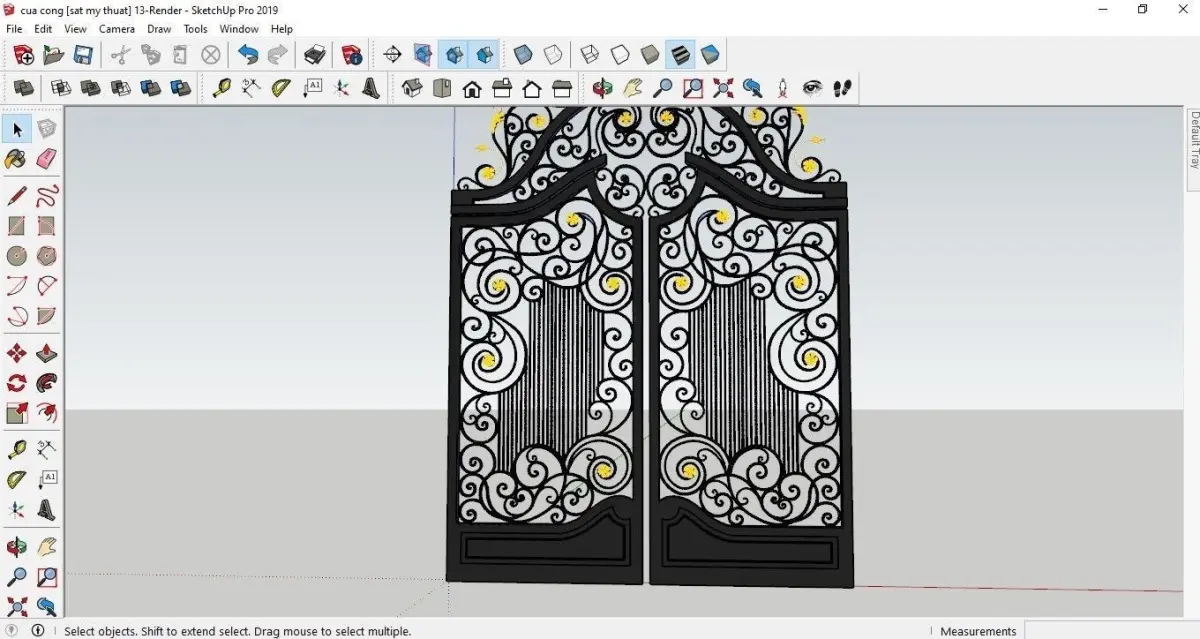Viewport: 1200px width, 639px height.
Task: Click the Make Component tool
Action: pos(47,128)
